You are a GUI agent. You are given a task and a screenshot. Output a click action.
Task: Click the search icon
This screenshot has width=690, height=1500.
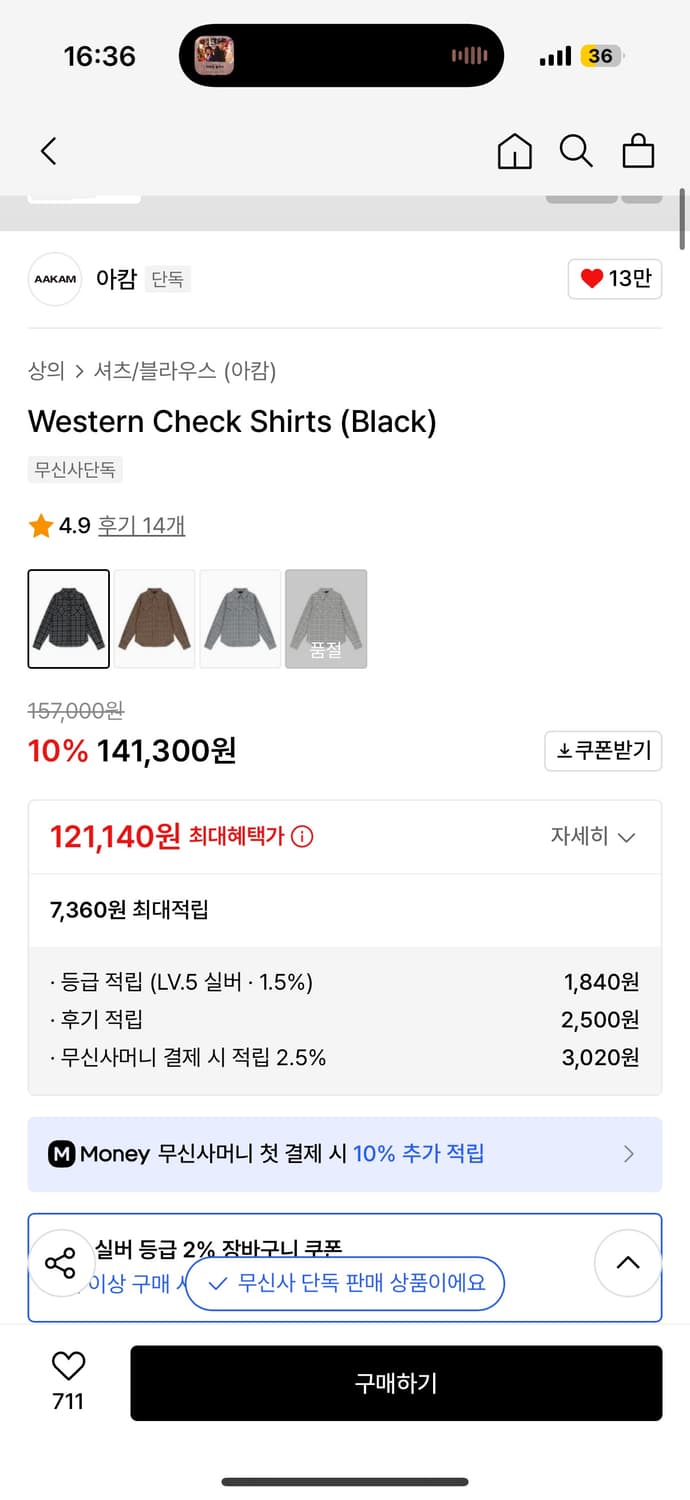coord(576,151)
